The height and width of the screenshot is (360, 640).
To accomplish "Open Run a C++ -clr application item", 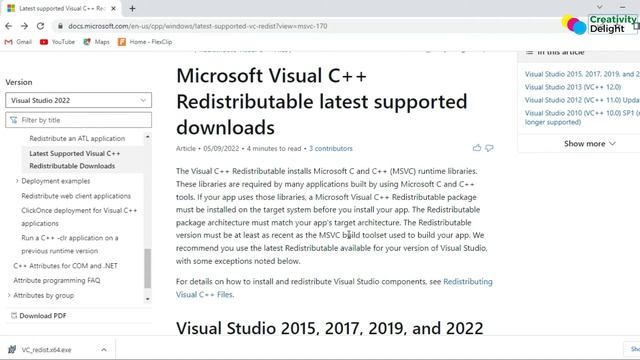I will point(70,244).
